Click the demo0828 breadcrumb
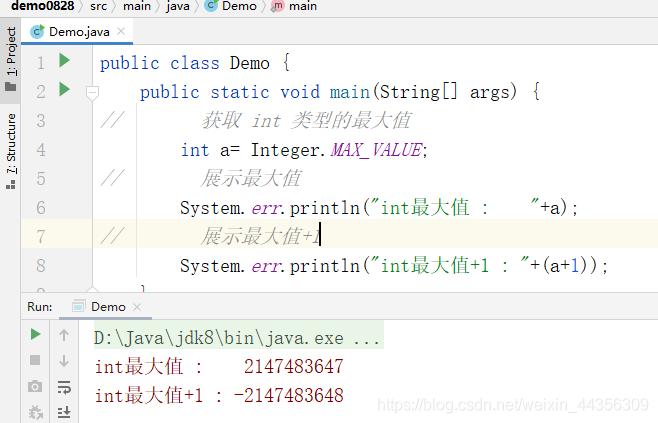Image resolution: width=658 pixels, height=423 pixels. point(42,6)
